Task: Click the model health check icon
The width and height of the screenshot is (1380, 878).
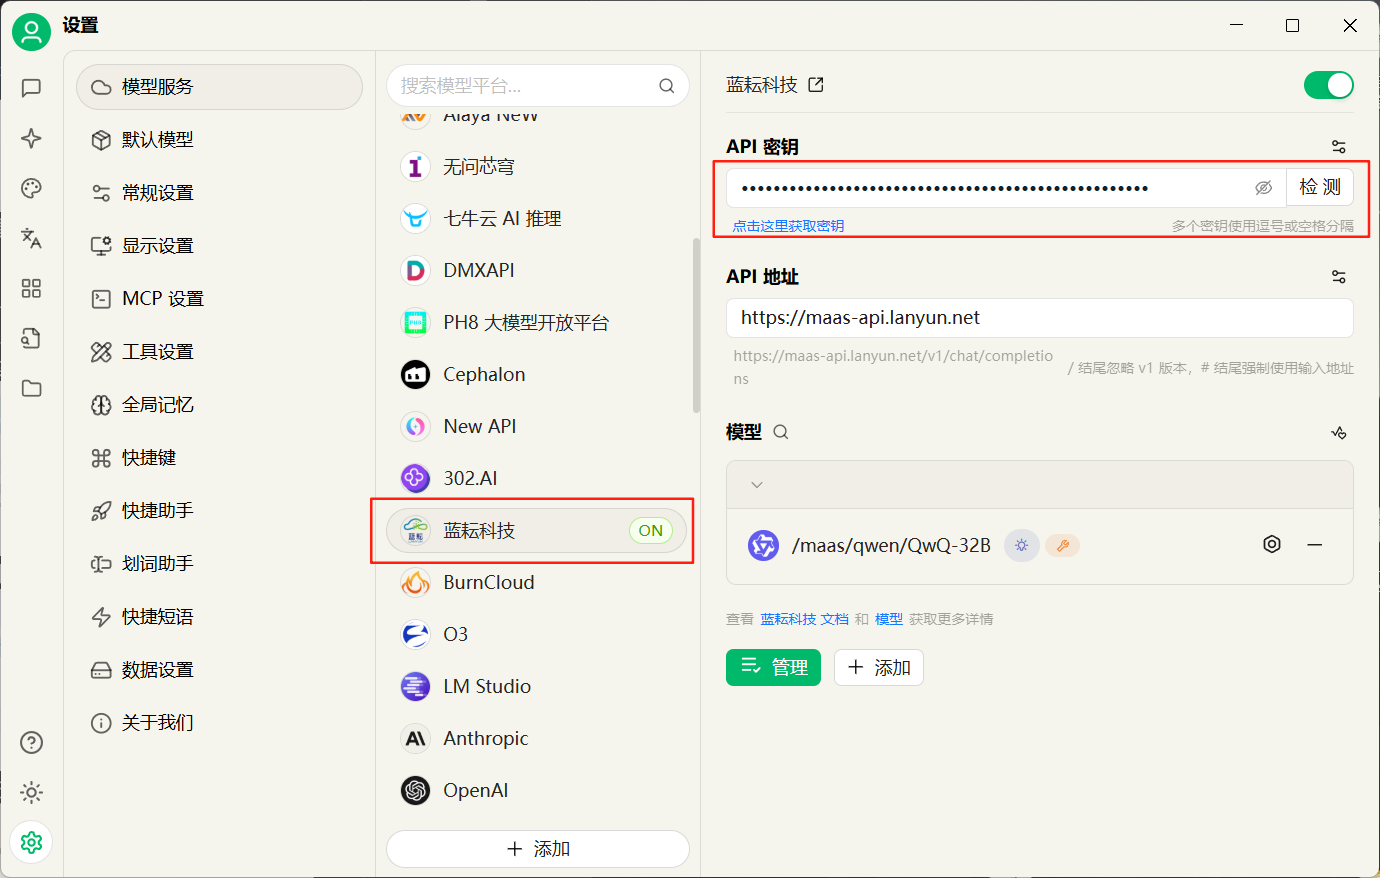Action: pos(1339,432)
